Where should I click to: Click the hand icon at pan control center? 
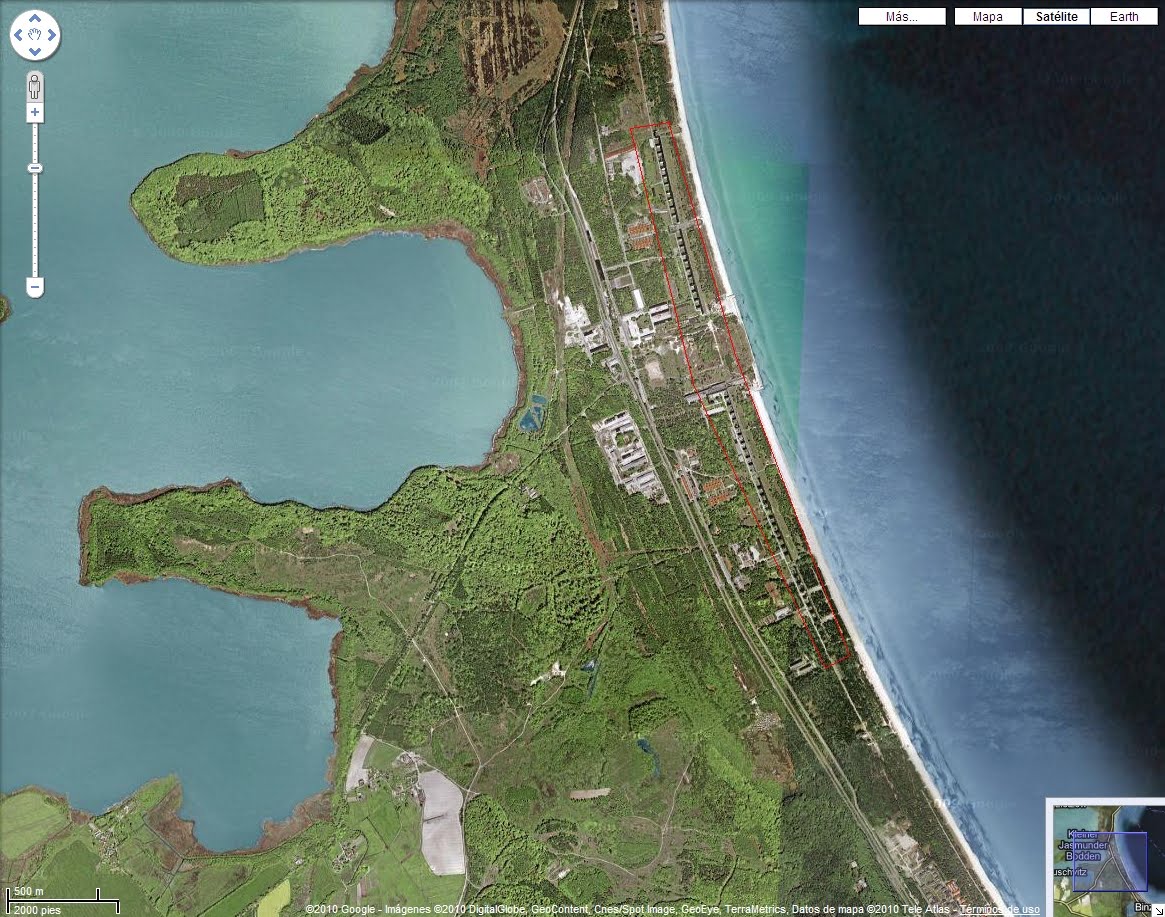click(35, 35)
